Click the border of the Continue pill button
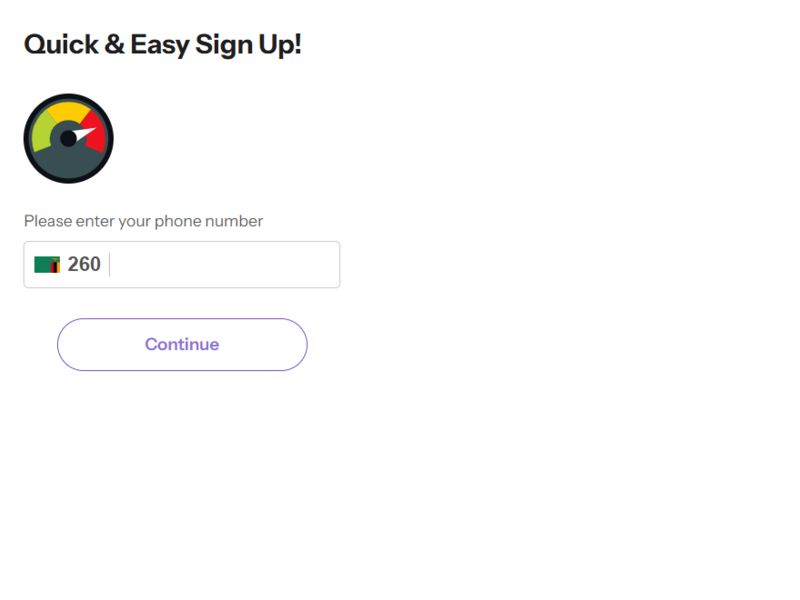Viewport: 800px width, 600px height. (x=183, y=320)
